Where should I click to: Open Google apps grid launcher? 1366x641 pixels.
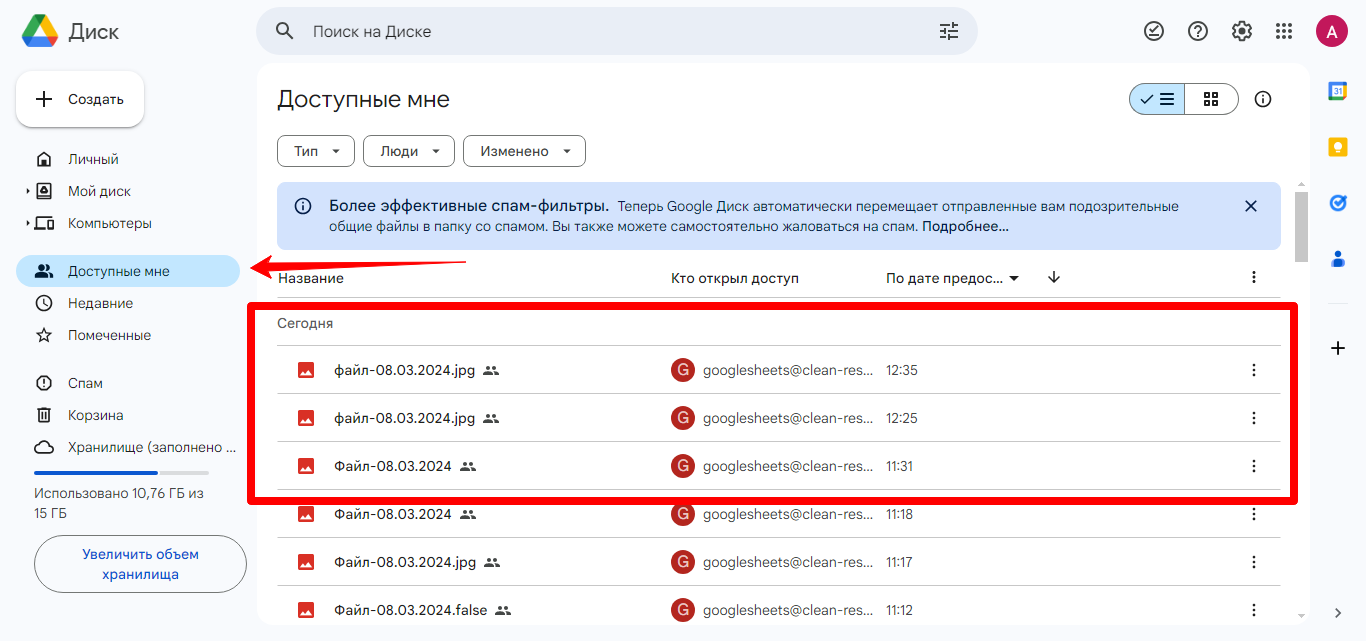[1285, 31]
